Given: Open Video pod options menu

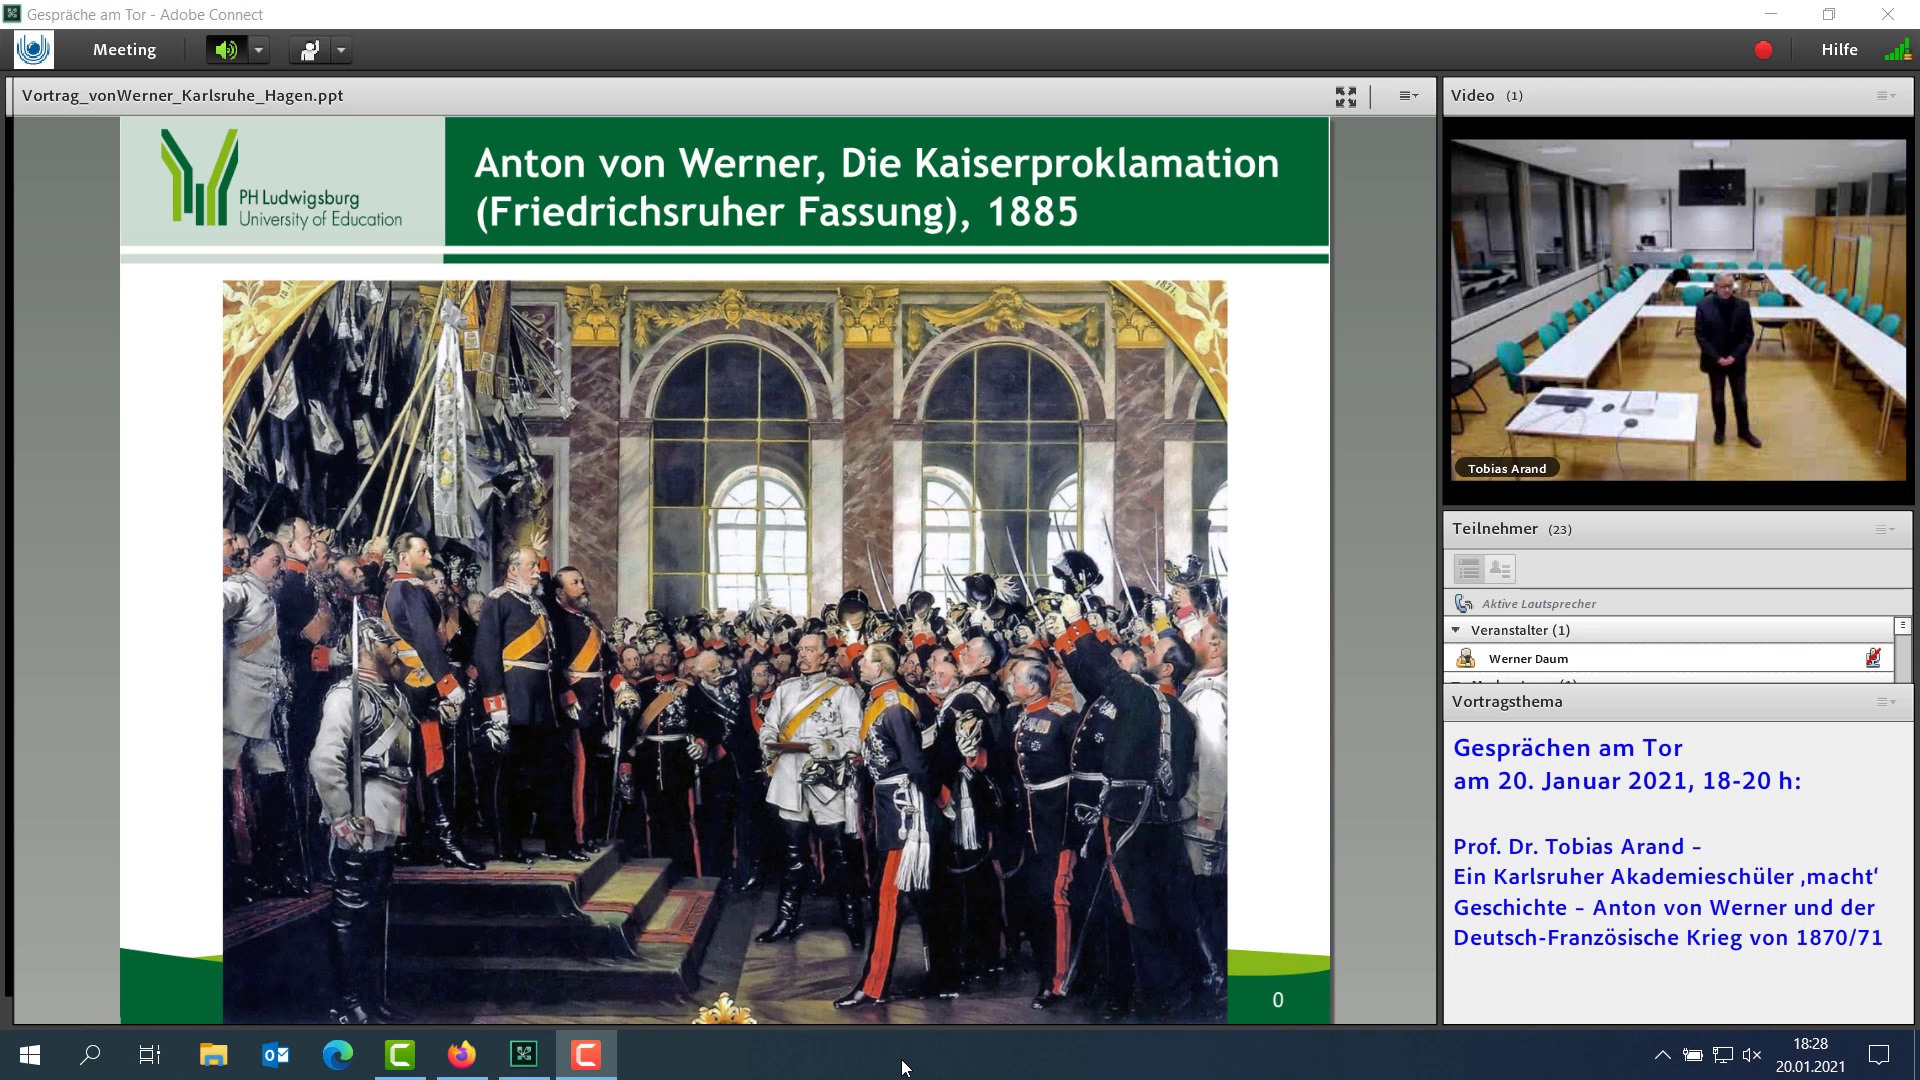Looking at the screenshot, I should coord(1885,96).
